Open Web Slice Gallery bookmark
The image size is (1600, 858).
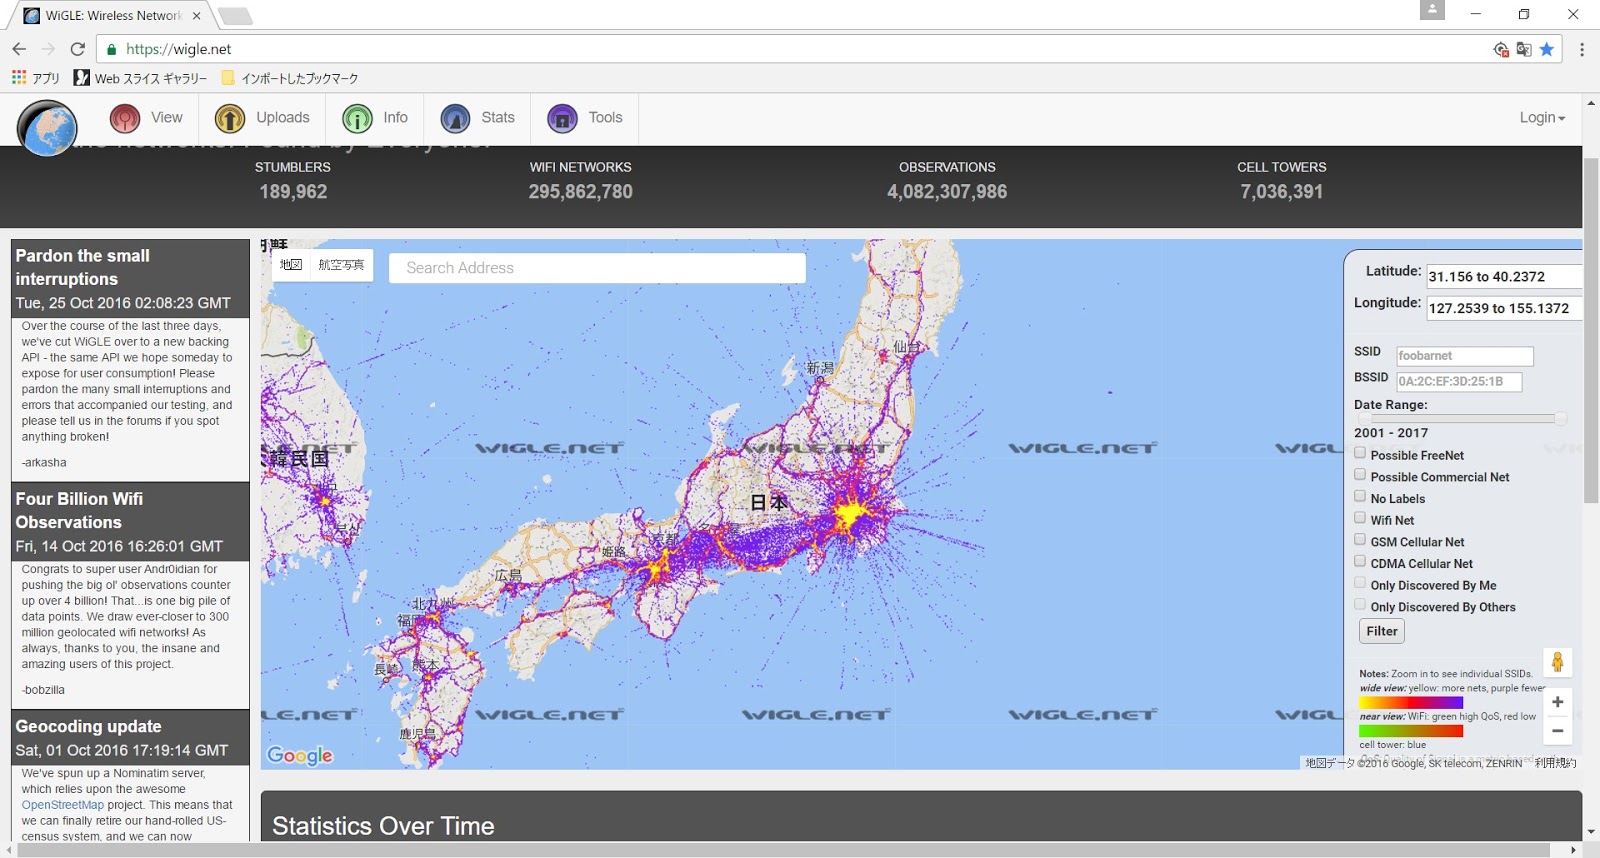(140, 78)
